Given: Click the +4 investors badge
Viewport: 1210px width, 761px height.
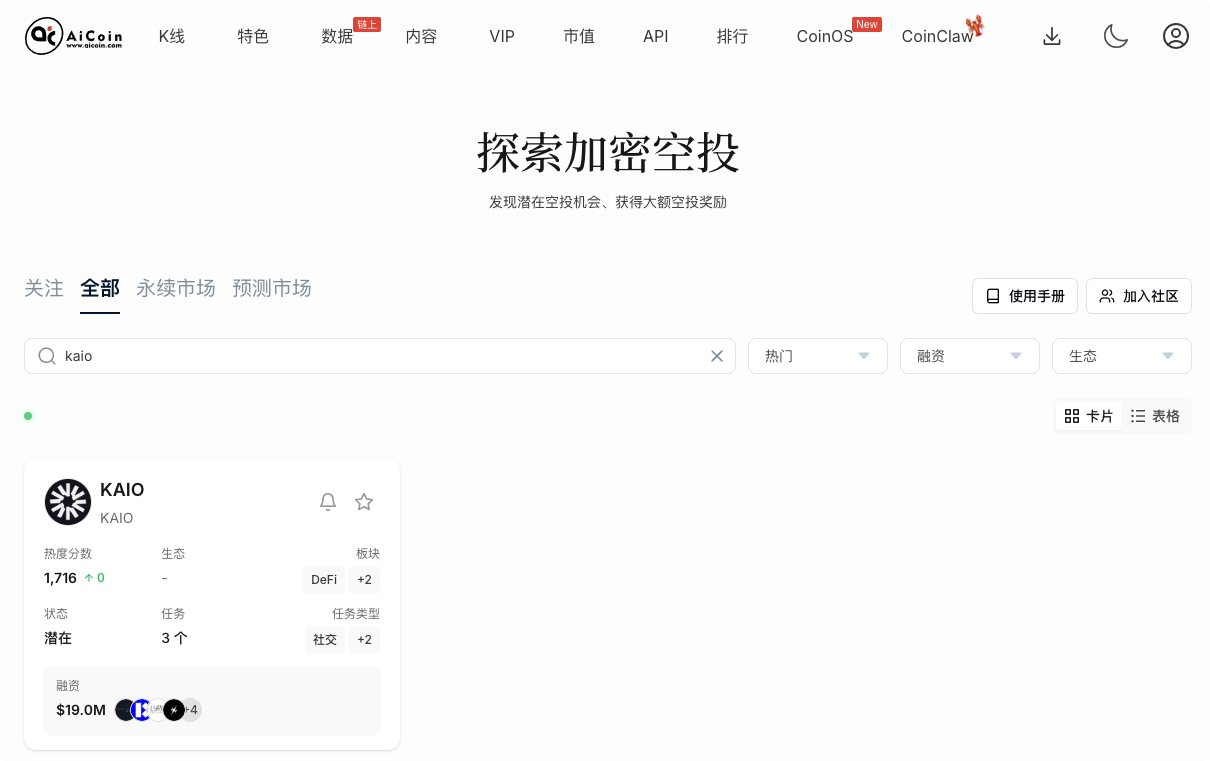Looking at the screenshot, I should [x=191, y=710].
